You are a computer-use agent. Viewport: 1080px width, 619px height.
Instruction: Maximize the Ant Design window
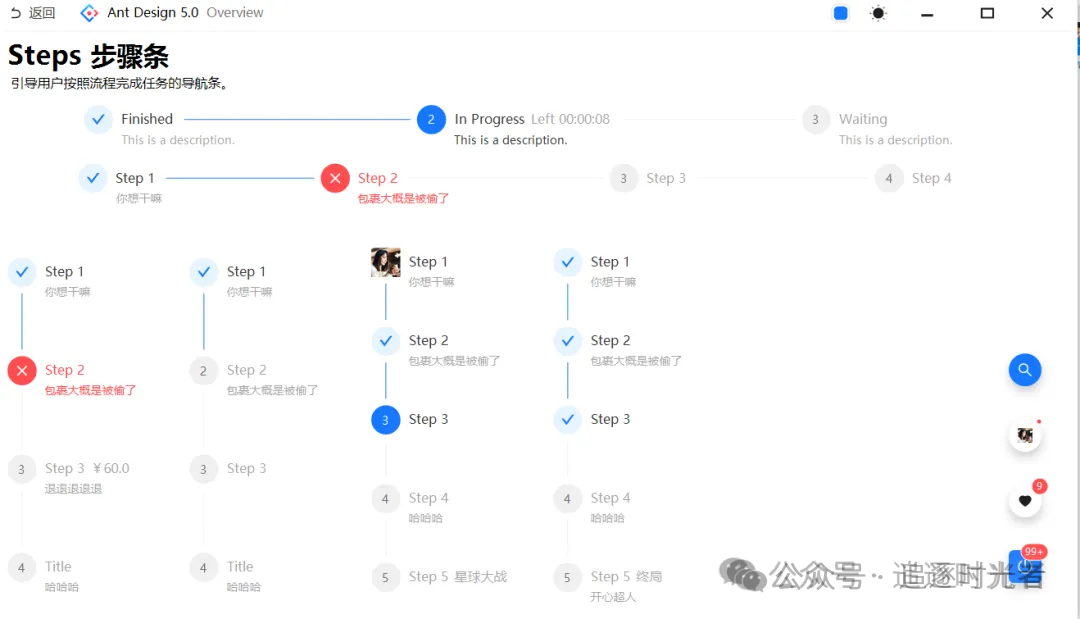coord(987,13)
